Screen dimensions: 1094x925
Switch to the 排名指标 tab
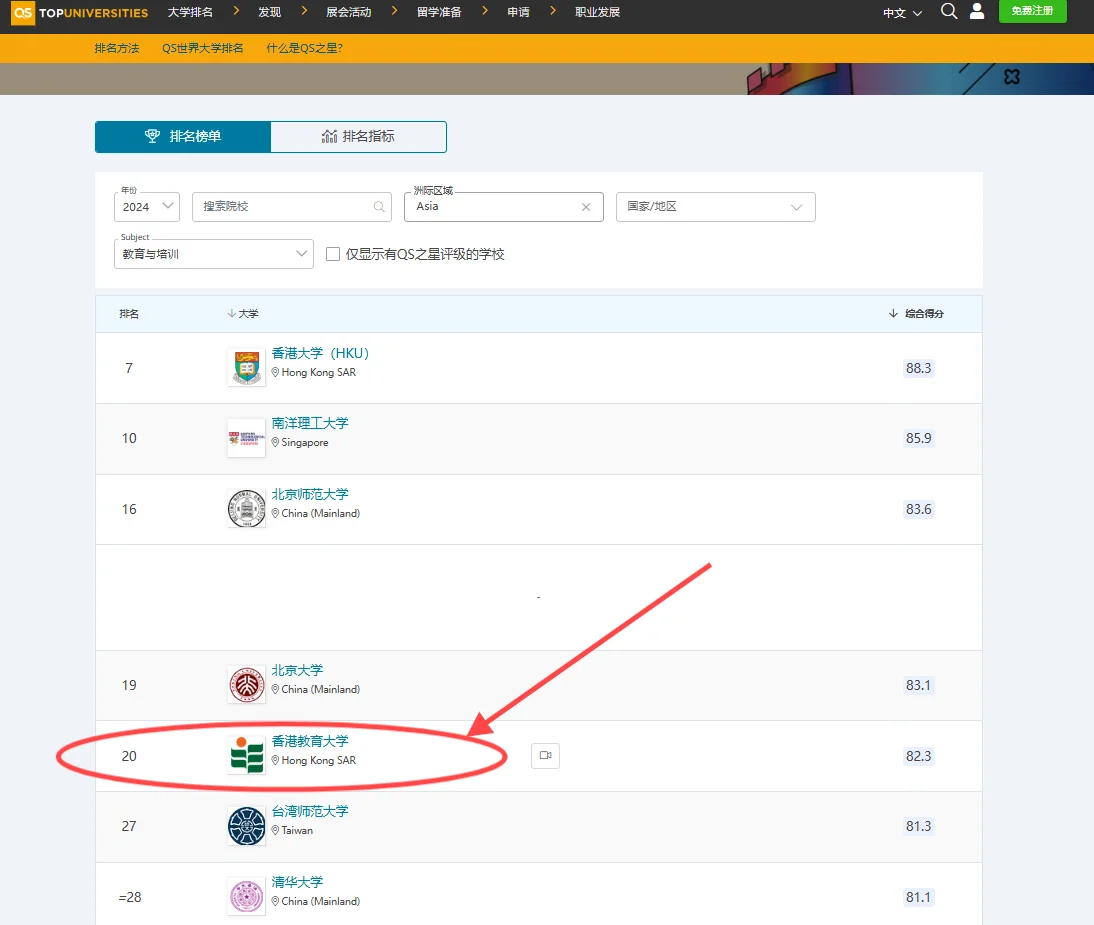(x=358, y=136)
